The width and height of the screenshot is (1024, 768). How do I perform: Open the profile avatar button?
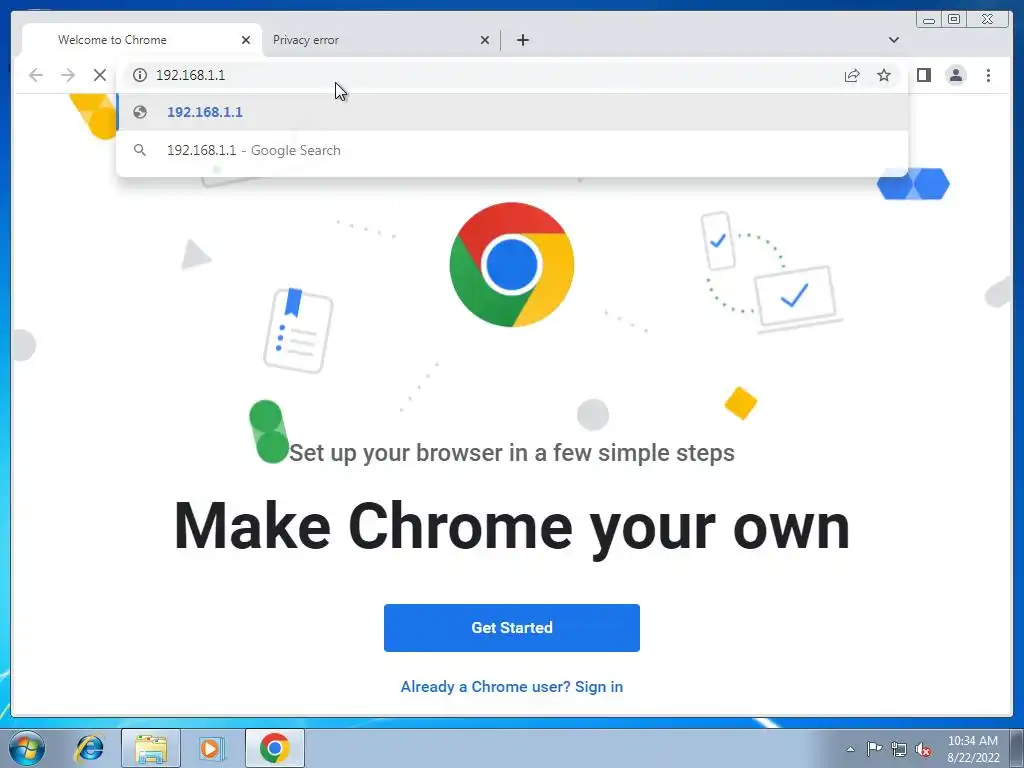click(x=955, y=75)
